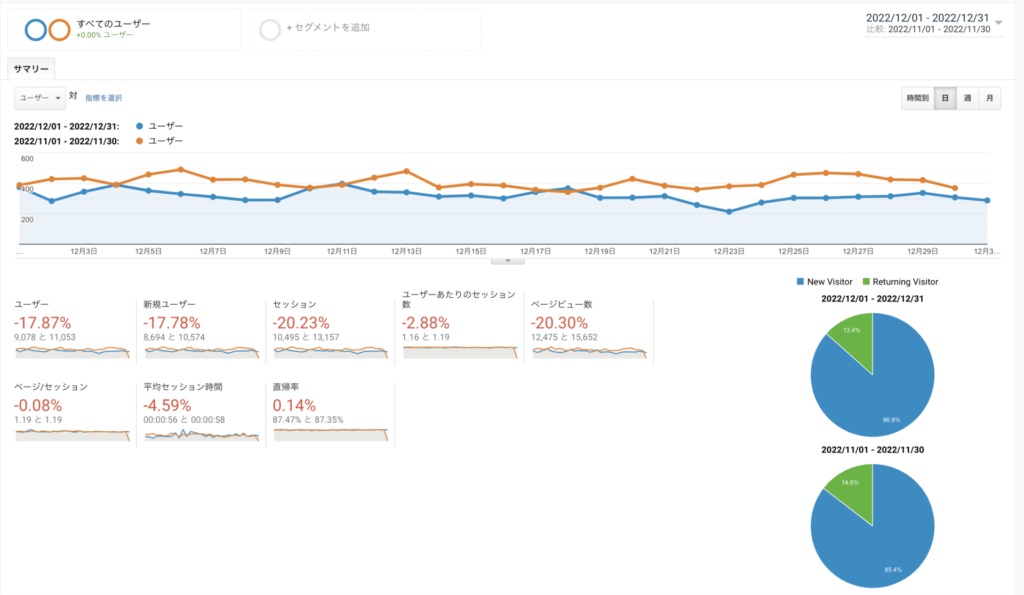
Task: Click the 9,078 と 11,053 users comparison value
Action: coord(45,338)
